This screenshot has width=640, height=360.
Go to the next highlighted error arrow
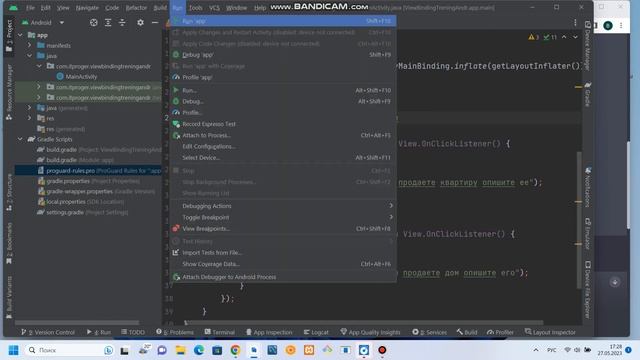575,37
